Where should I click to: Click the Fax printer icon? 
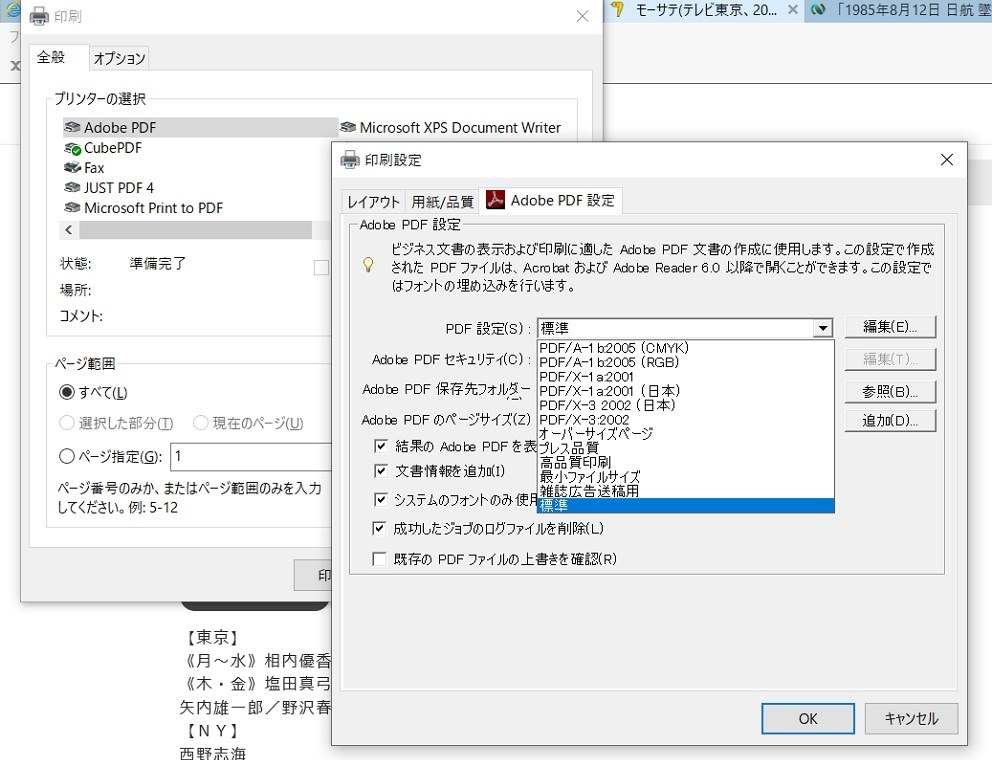[x=73, y=168]
